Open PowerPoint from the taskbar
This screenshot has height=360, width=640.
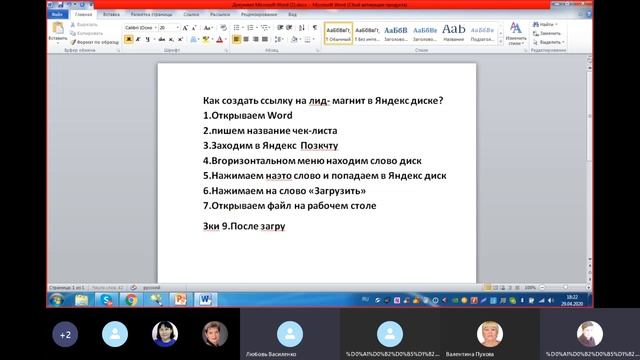(x=180, y=300)
